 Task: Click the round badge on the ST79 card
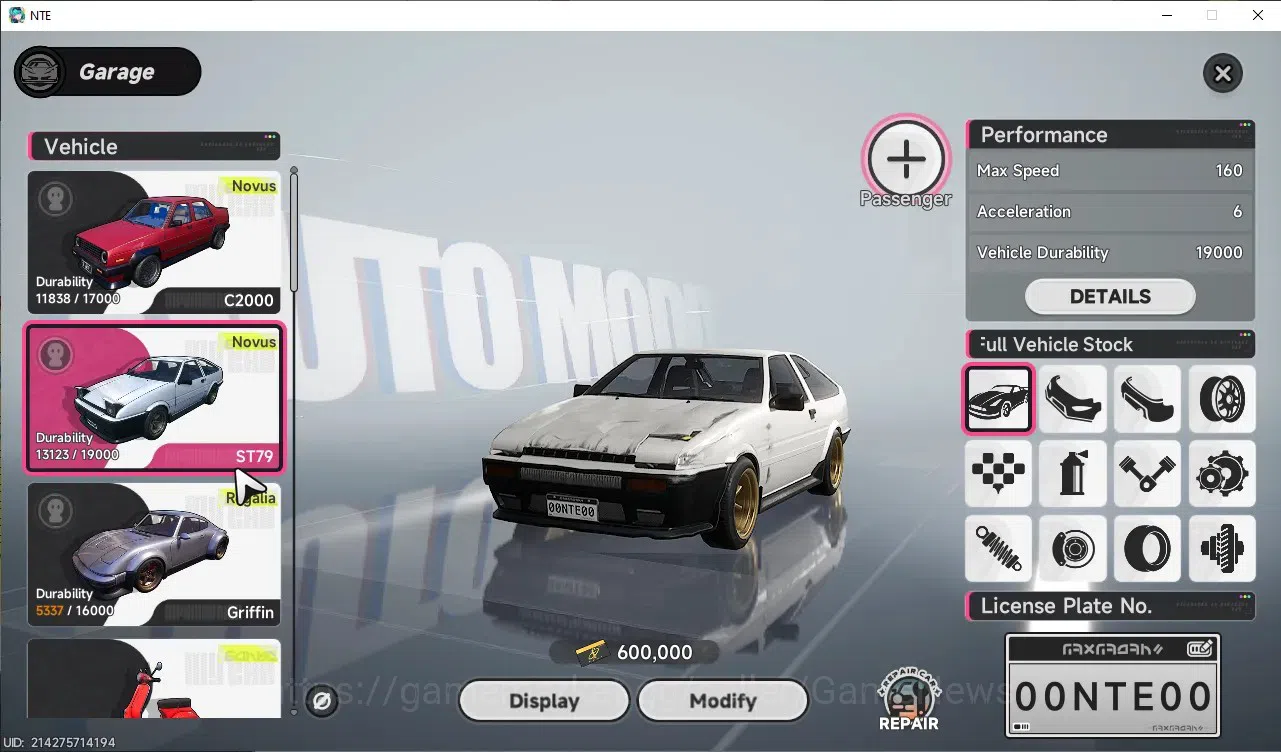[56, 354]
